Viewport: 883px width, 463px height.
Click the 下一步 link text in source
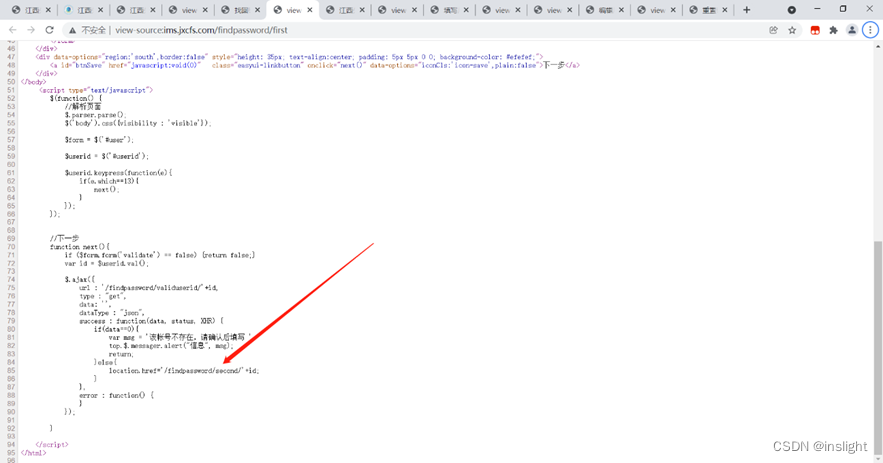click(553, 65)
